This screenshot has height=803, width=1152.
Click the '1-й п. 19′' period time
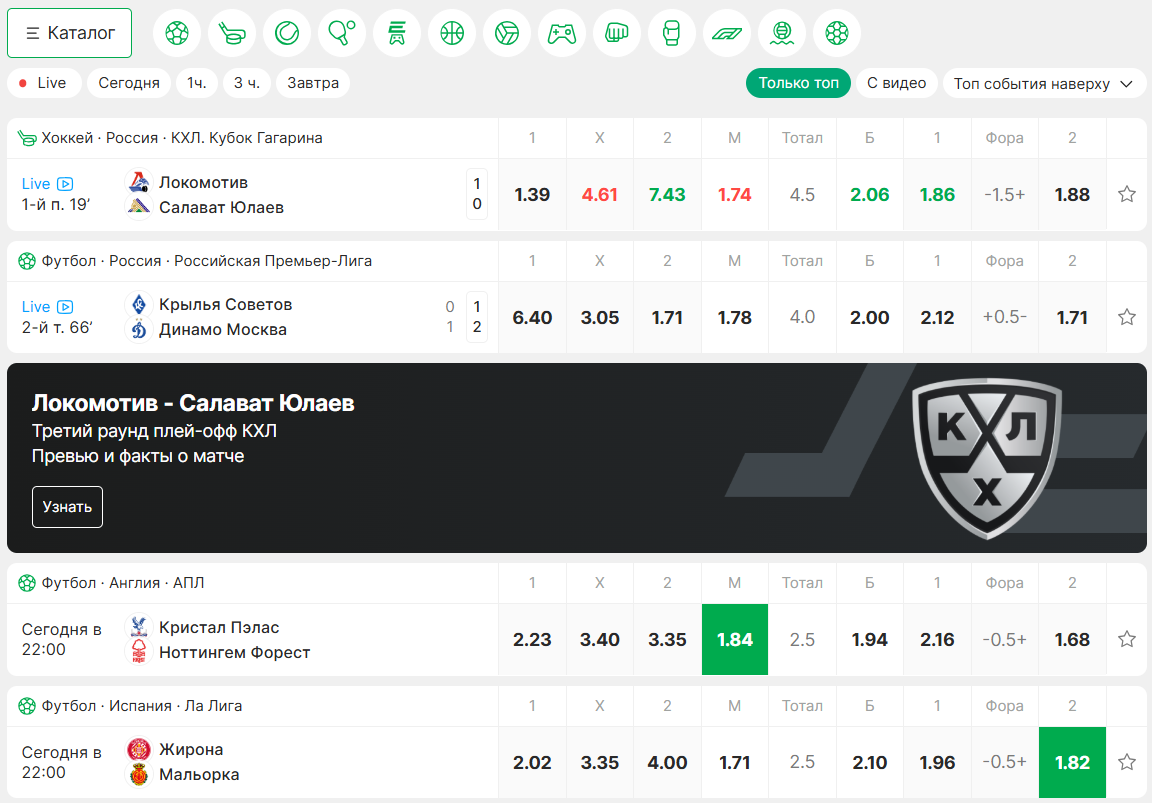pos(56,205)
